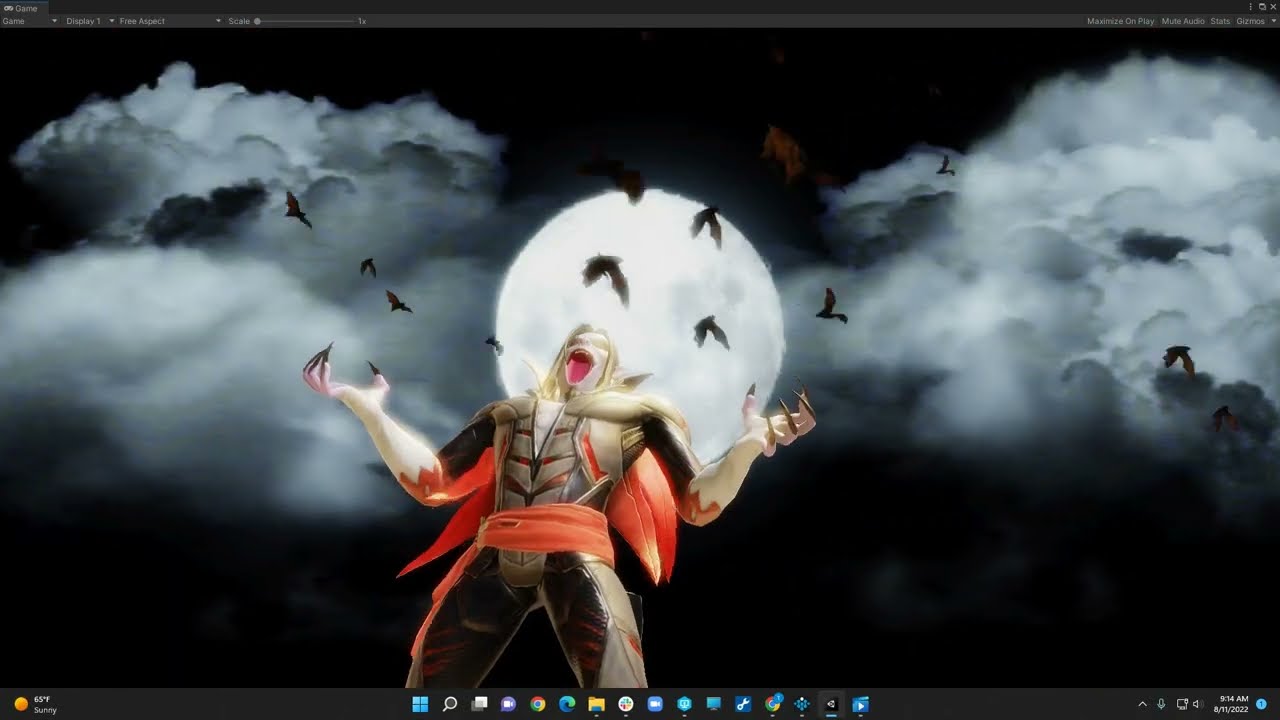Open the Game view mode dropdown
Screen dimensions: 1280x720
point(30,21)
